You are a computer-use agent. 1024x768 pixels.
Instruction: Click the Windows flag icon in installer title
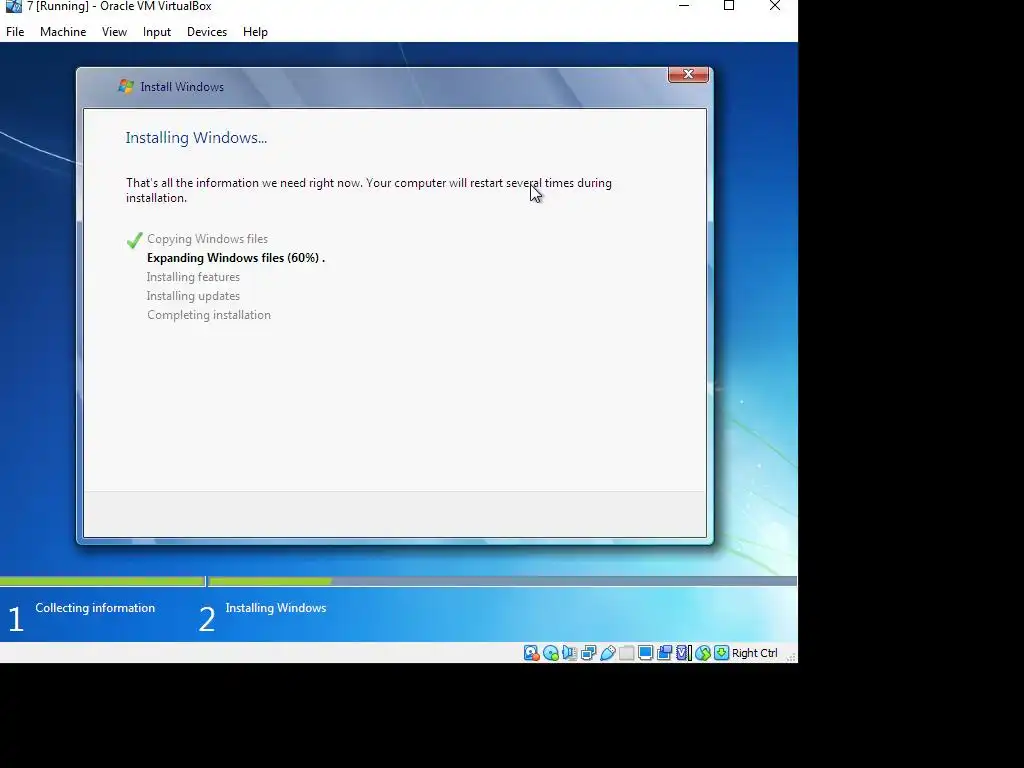coord(125,86)
